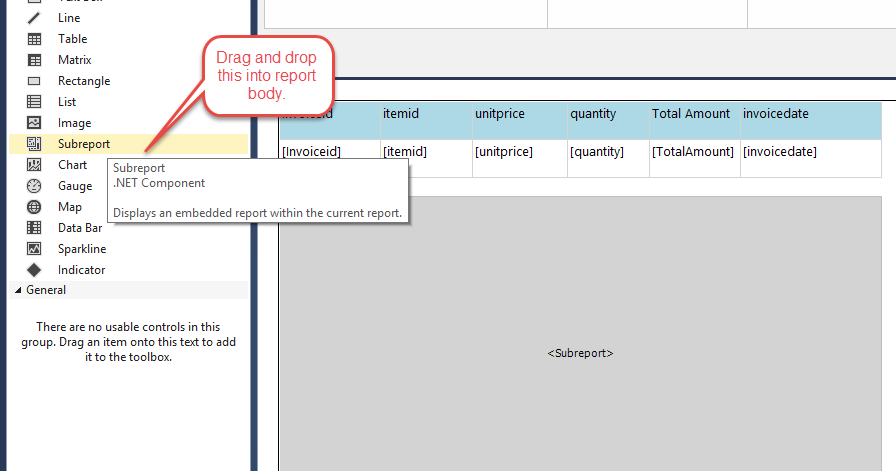The image size is (896, 471).
Task: Click the List label in toolbox
Action: (67, 102)
